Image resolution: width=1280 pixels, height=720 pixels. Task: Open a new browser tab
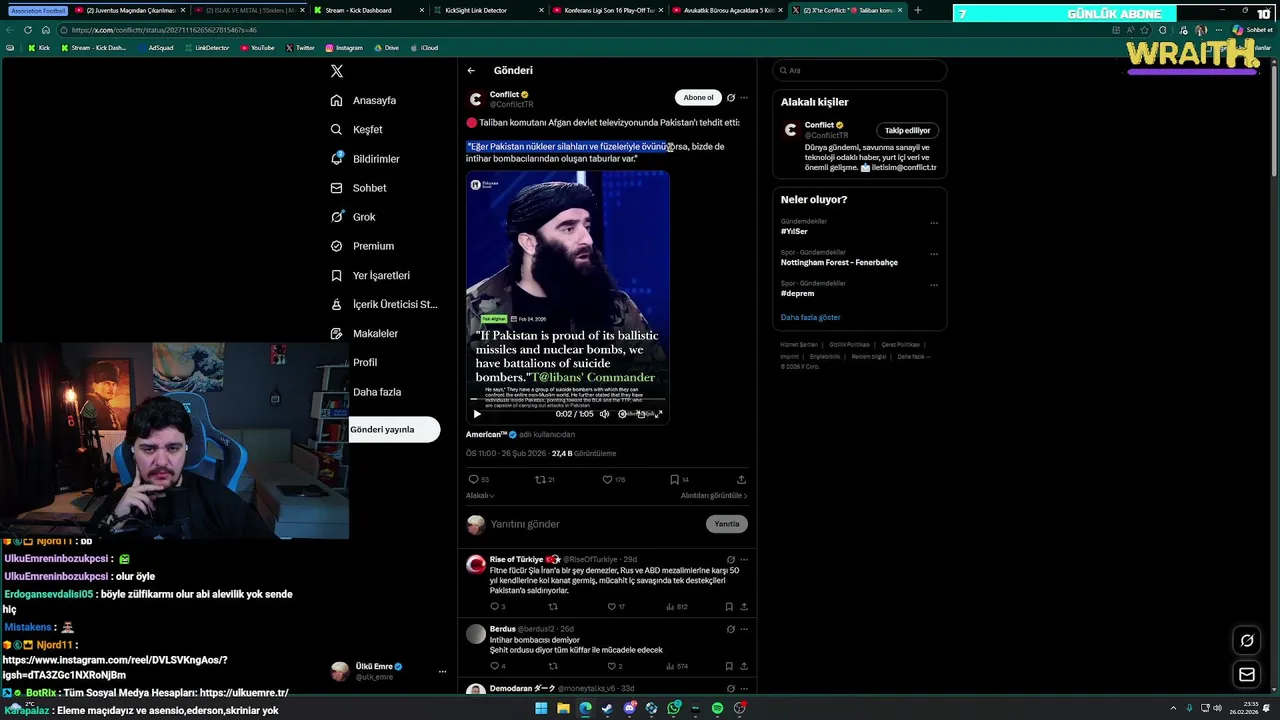pos(918,10)
